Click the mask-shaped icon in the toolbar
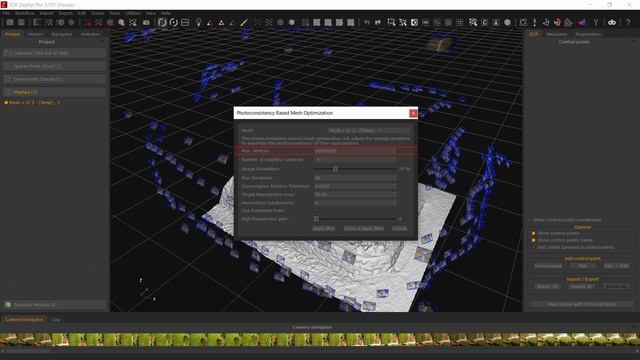The height and width of the screenshot is (360, 640). tap(611, 22)
